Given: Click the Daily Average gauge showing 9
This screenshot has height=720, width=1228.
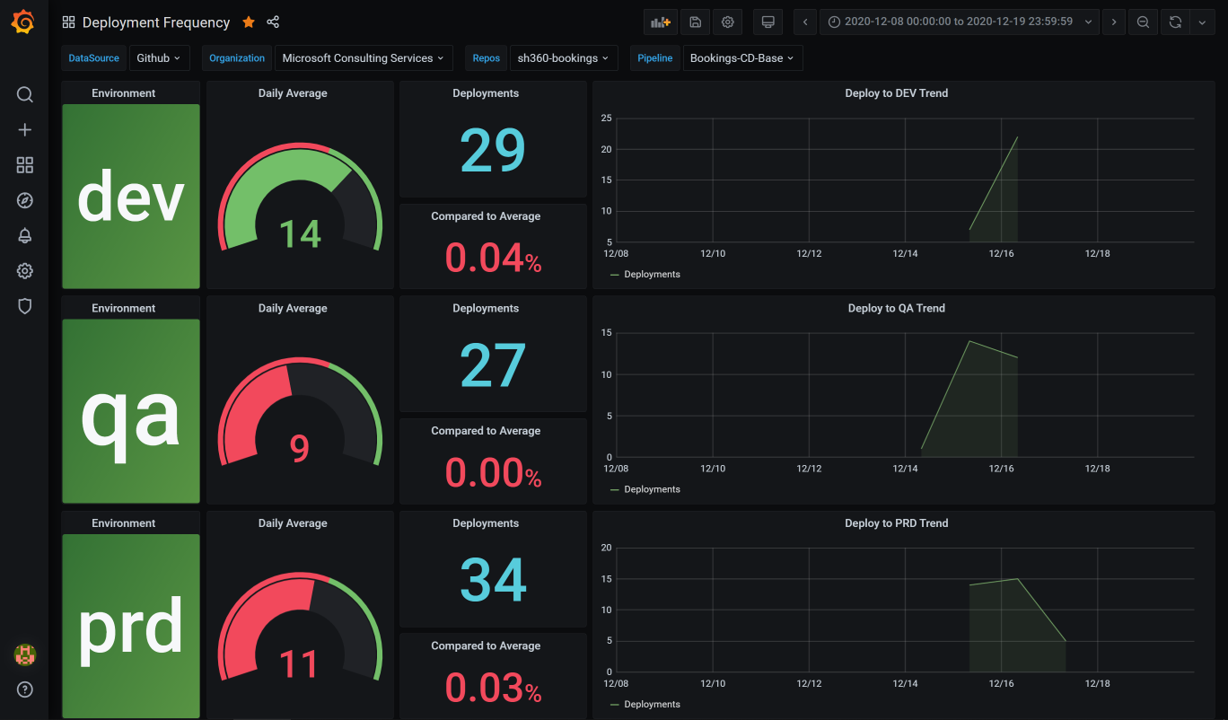Looking at the screenshot, I should tap(300, 412).
